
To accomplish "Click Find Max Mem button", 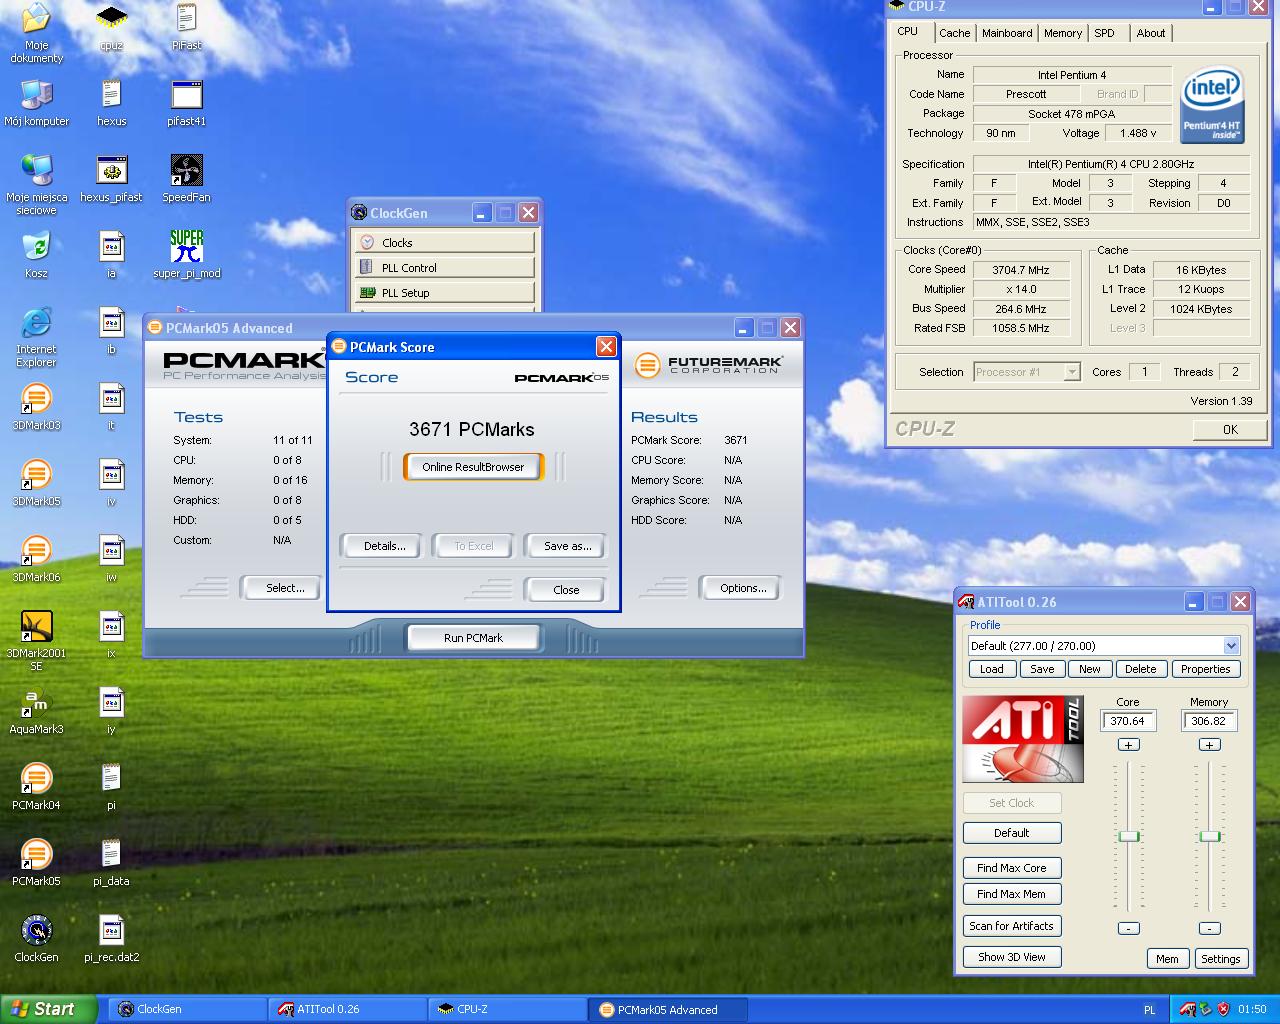I will (1012, 894).
